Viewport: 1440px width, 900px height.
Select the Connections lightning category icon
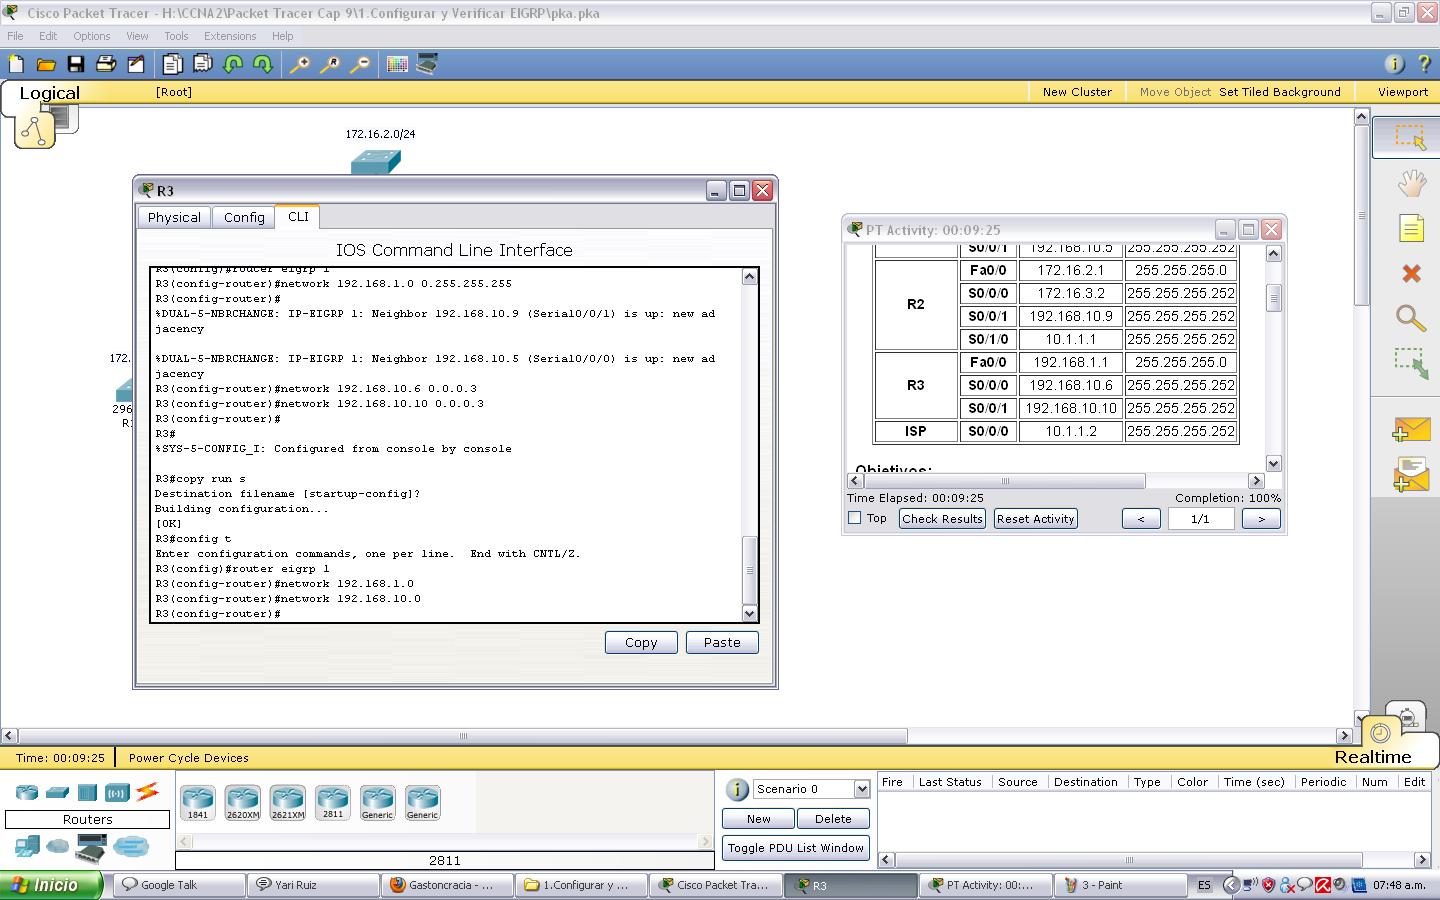pyautogui.click(x=147, y=792)
